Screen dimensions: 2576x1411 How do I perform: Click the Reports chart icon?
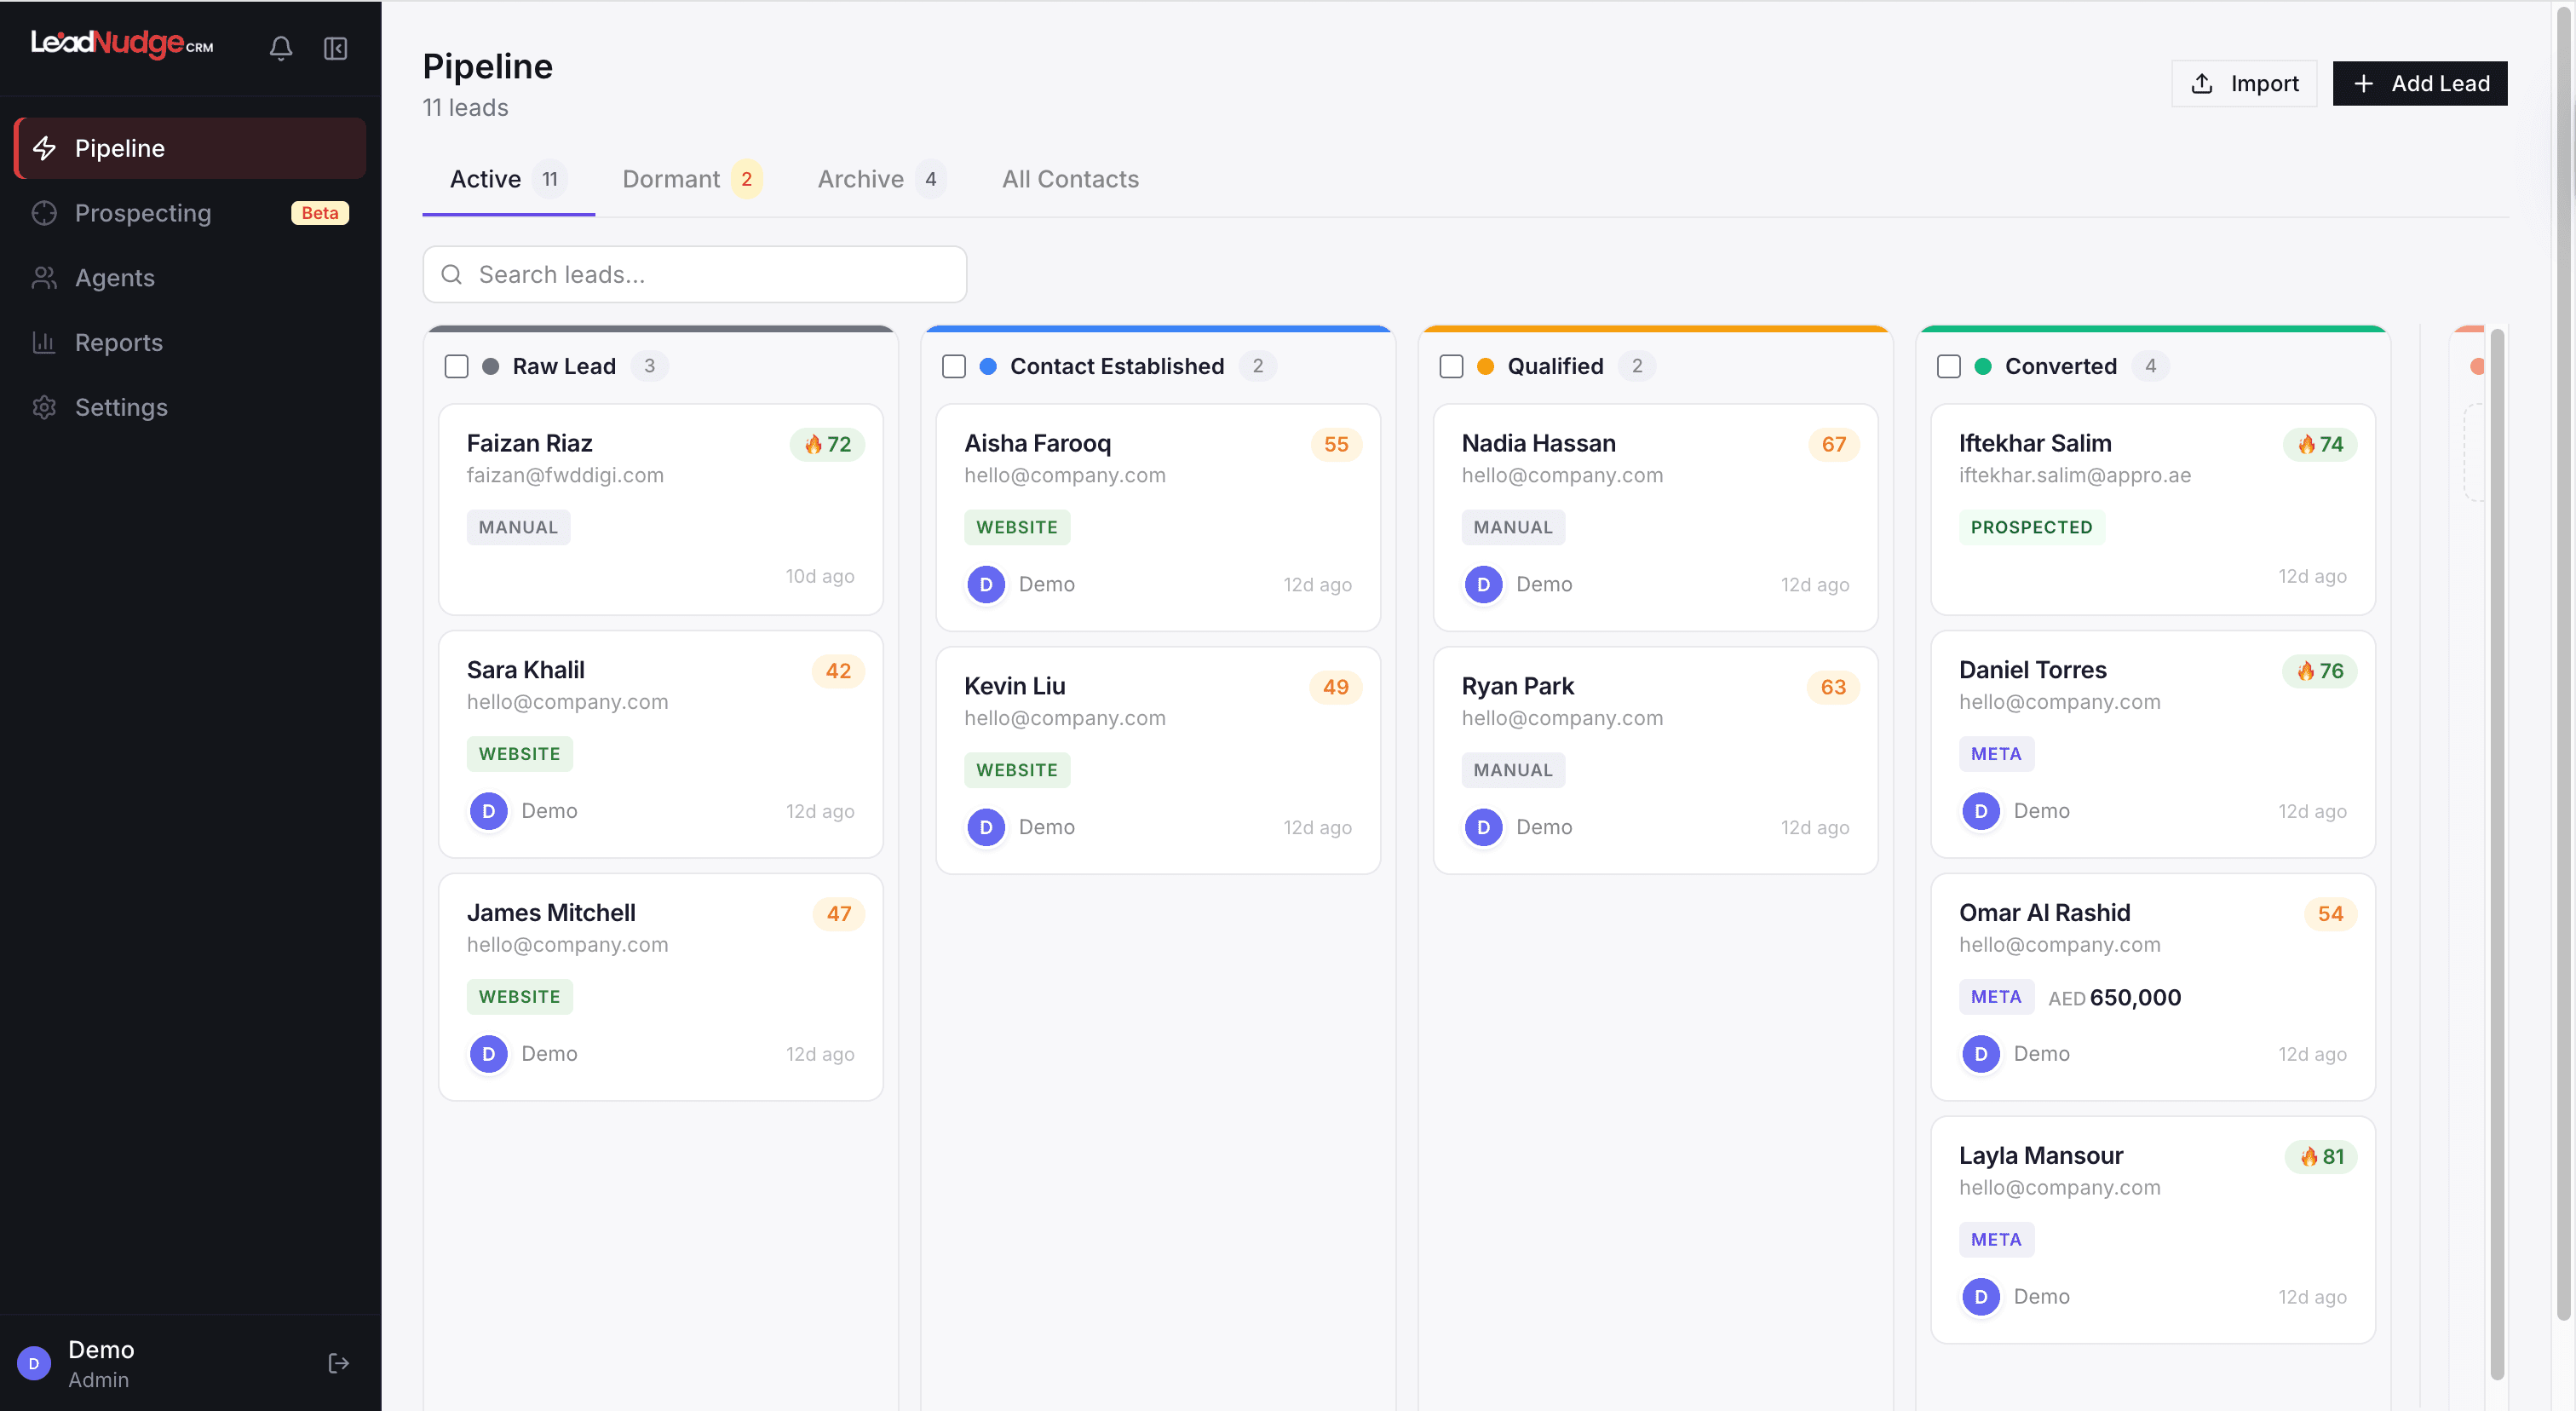pos(44,342)
